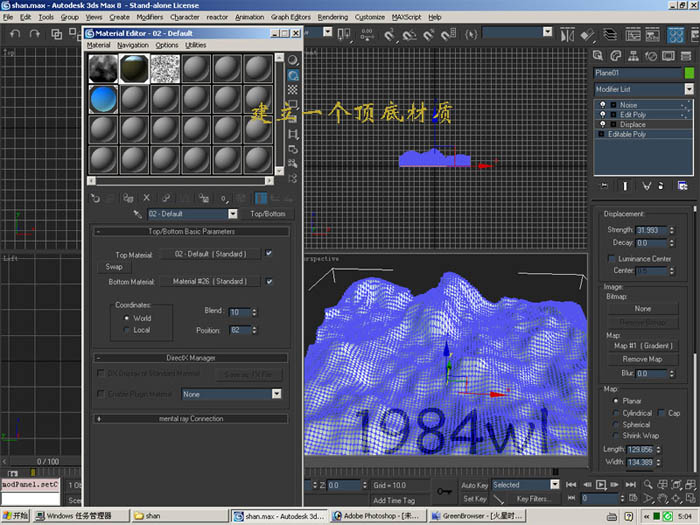Toggle the Backlight icon in Material Editor
The image size is (700, 525).
[x=293, y=75]
